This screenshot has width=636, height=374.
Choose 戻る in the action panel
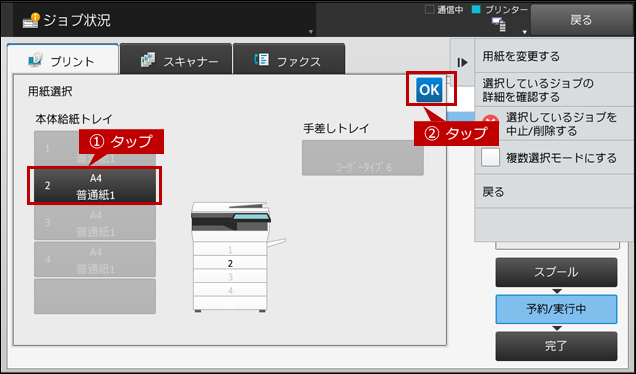pyautogui.click(x=554, y=191)
